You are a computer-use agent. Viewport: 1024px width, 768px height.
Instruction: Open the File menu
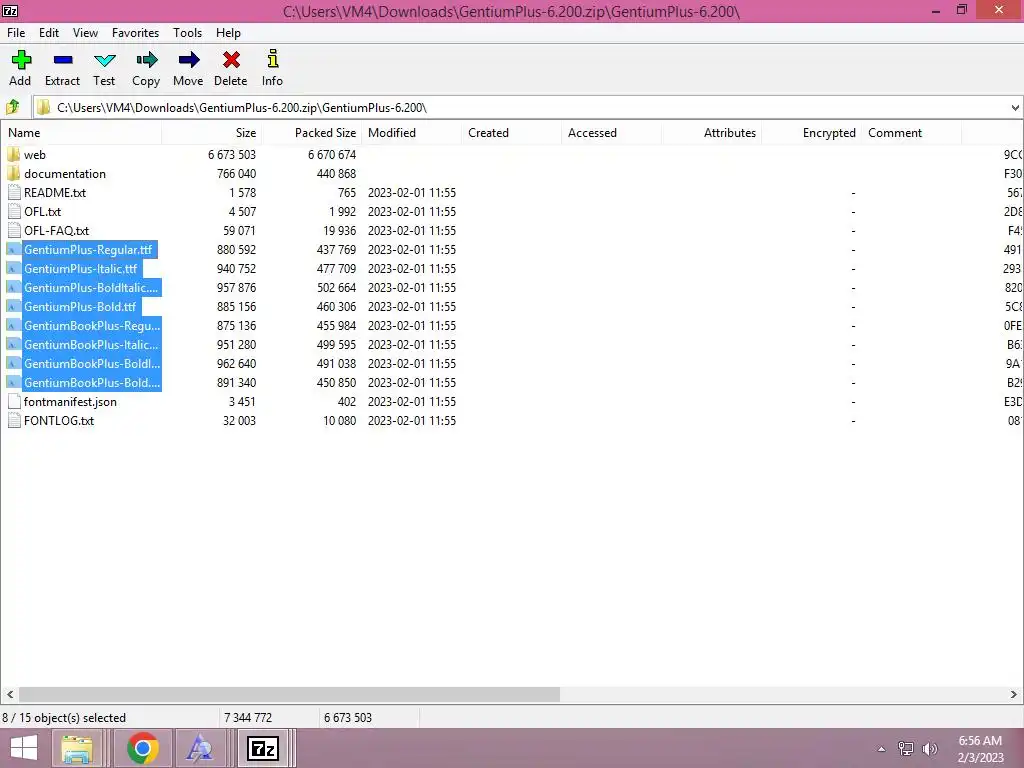16,33
